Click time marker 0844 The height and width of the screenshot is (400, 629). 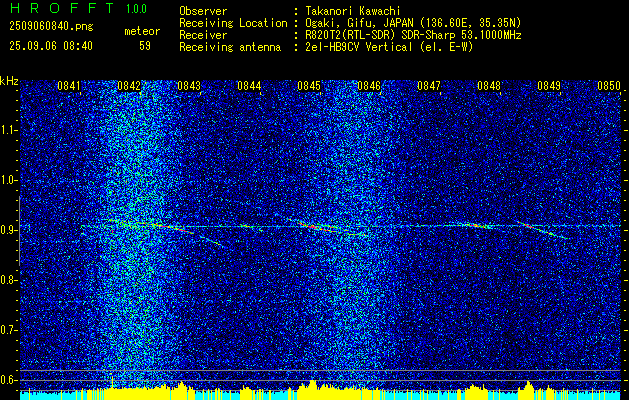[x=249, y=86]
